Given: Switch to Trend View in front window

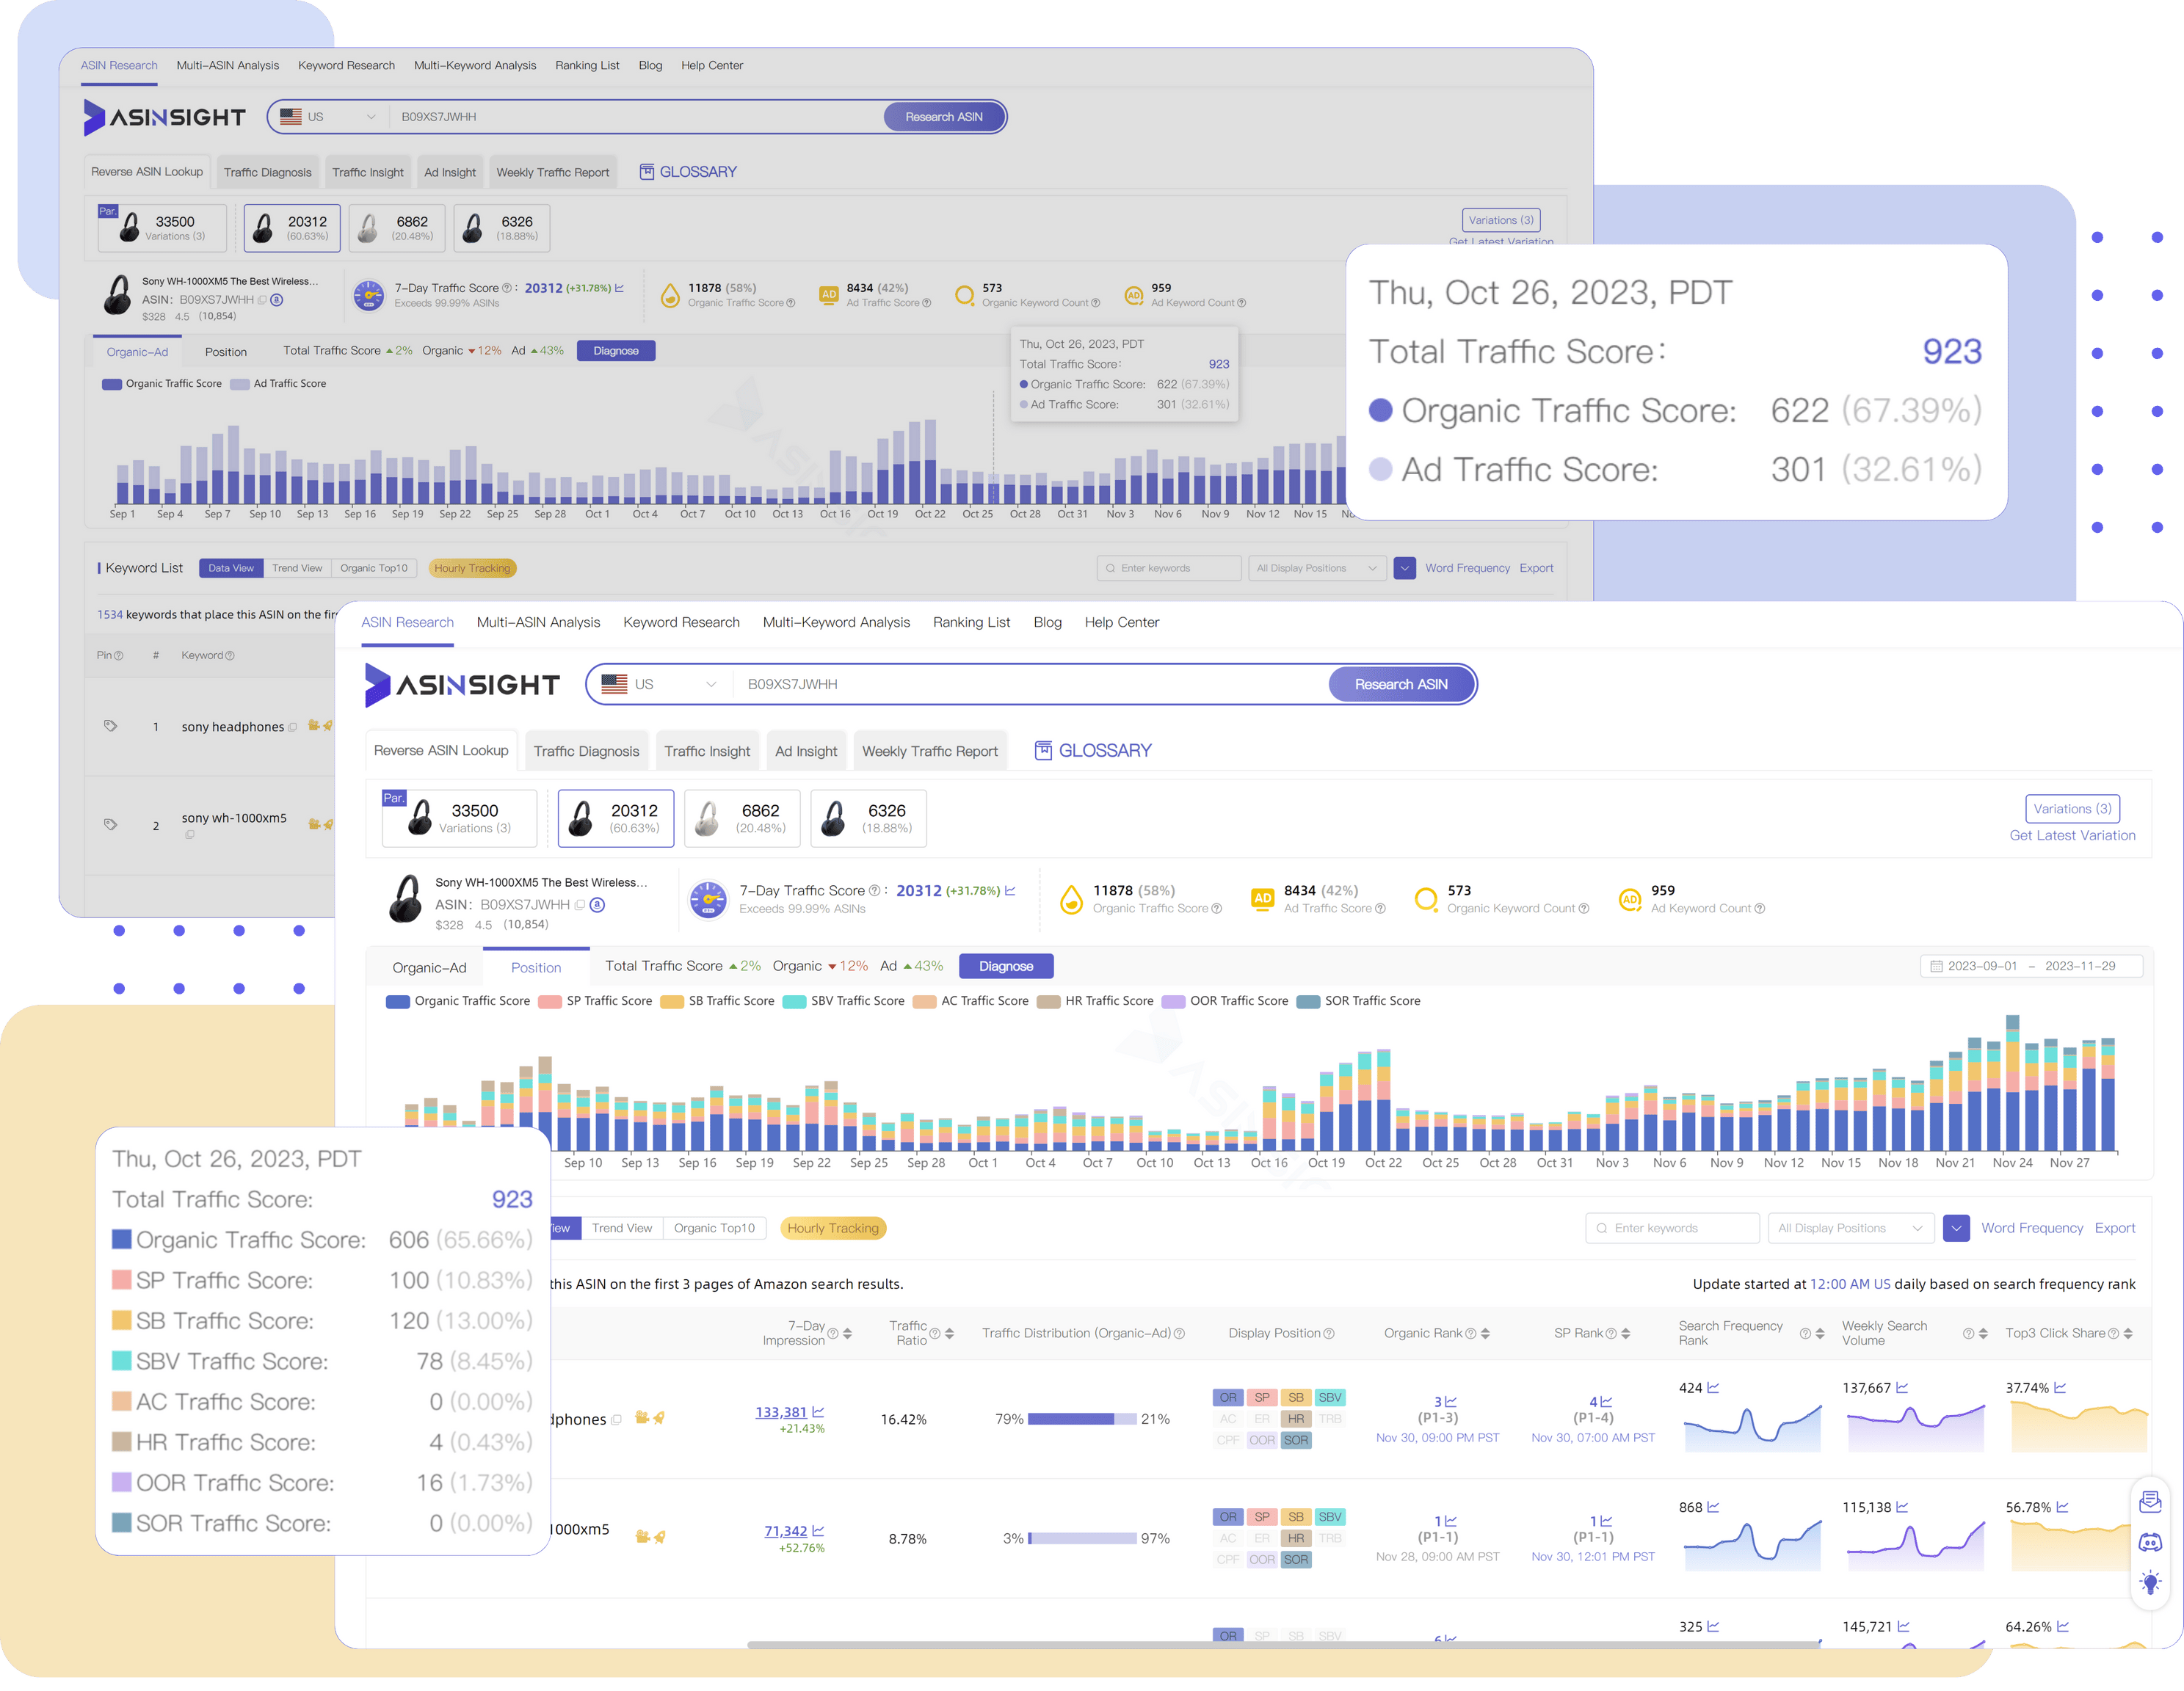Looking at the screenshot, I should (621, 1228).
